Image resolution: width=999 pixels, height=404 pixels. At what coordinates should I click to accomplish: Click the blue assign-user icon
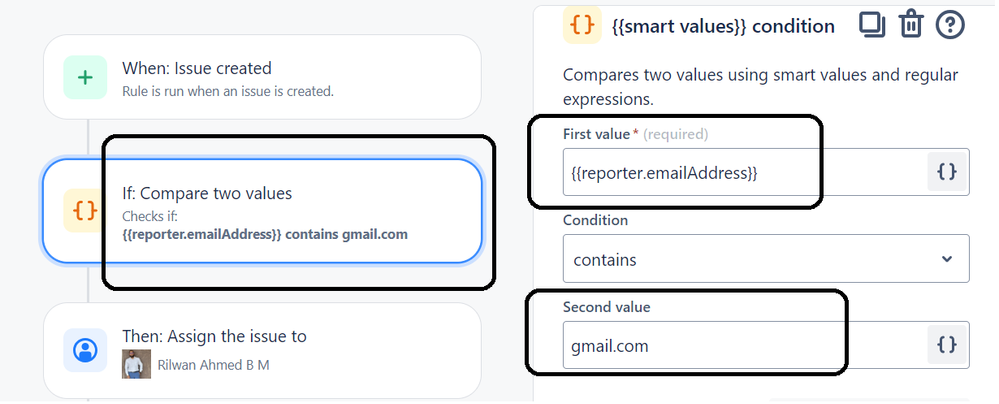(x=86, y=350)
